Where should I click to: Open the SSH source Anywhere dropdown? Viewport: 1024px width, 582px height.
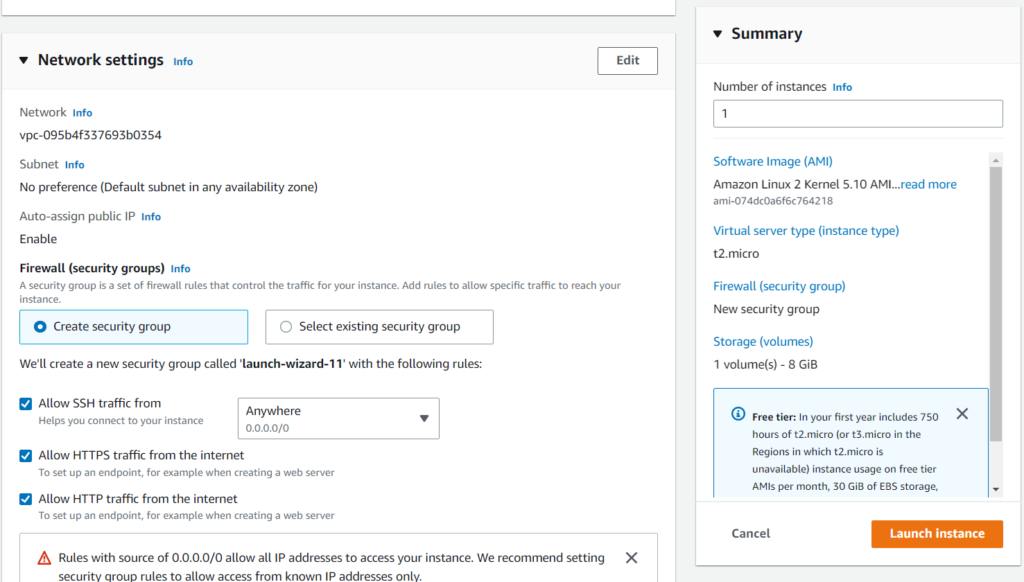(338, 418)
